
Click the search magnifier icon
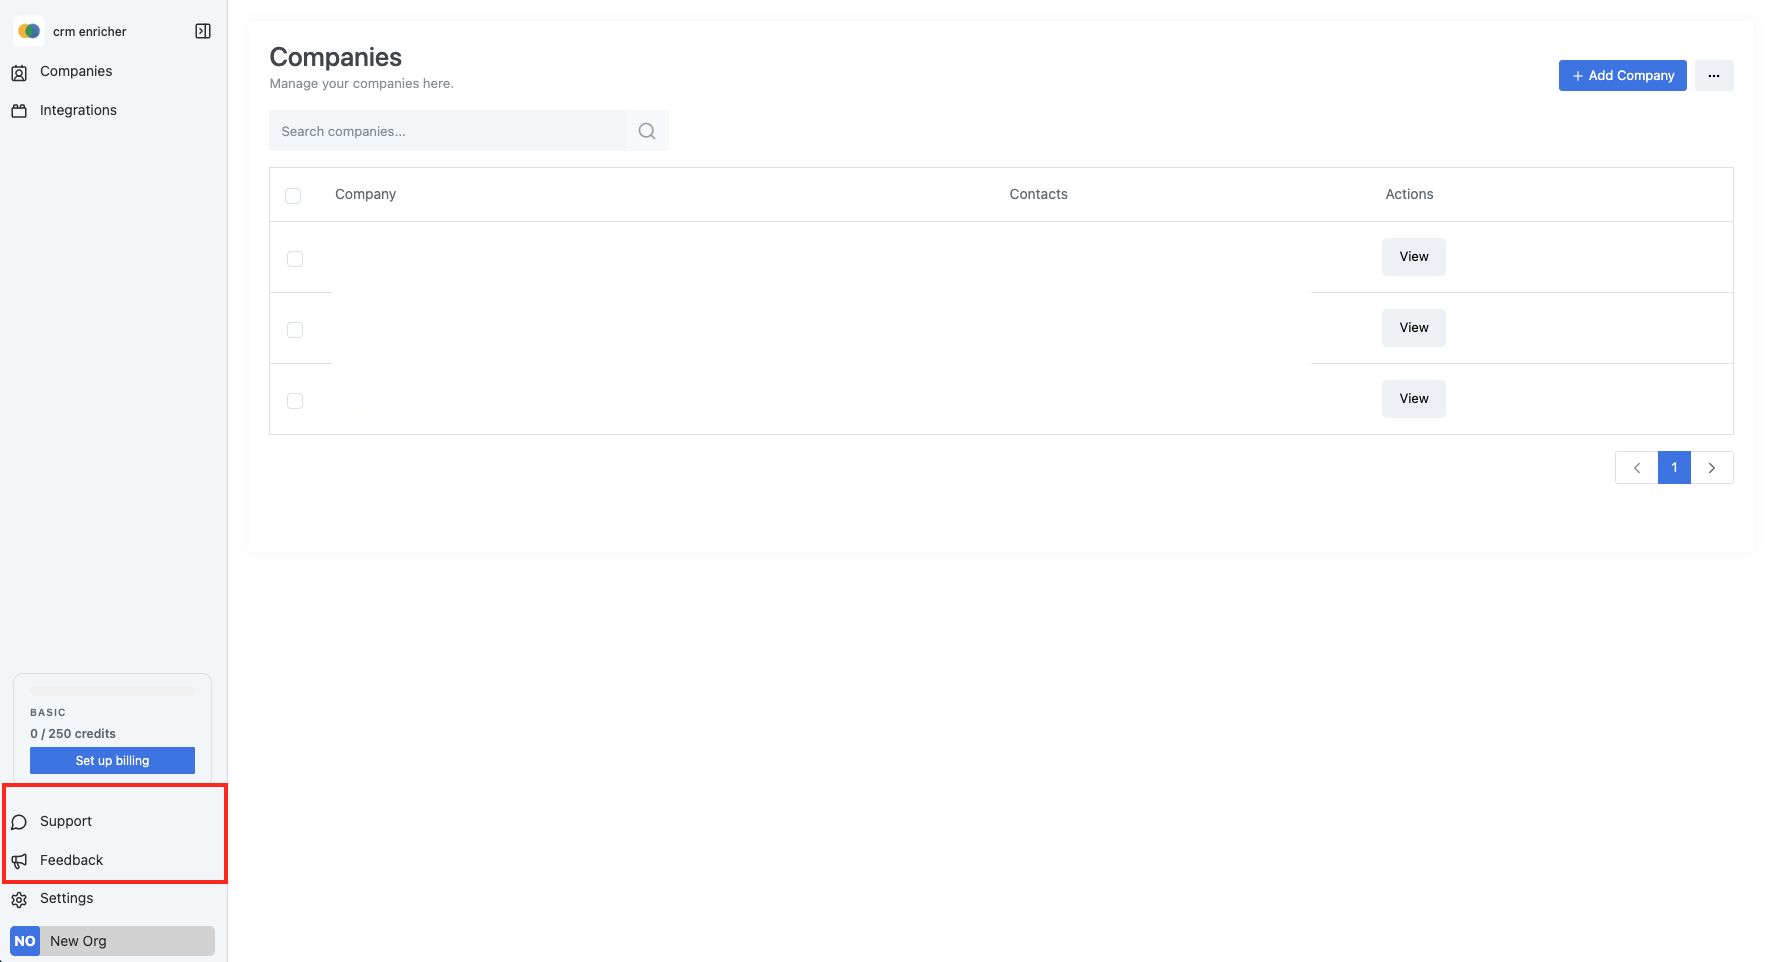[x=647, y=131]
